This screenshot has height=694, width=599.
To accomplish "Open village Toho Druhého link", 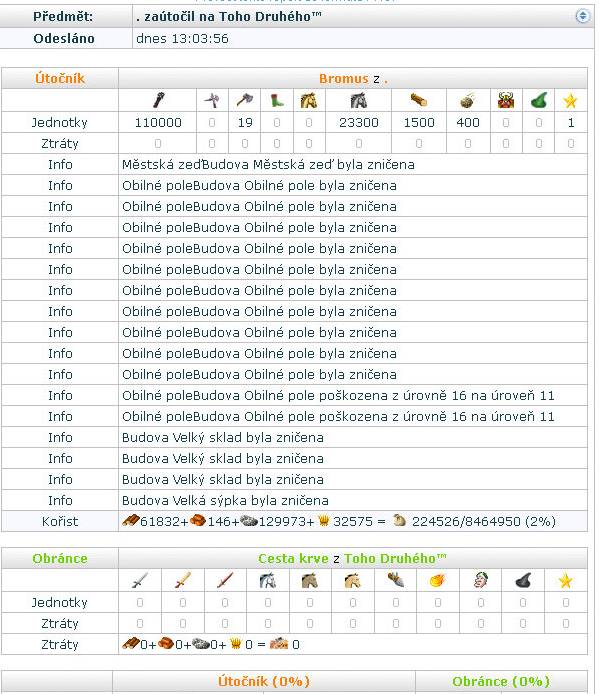I will coord(395,559).
